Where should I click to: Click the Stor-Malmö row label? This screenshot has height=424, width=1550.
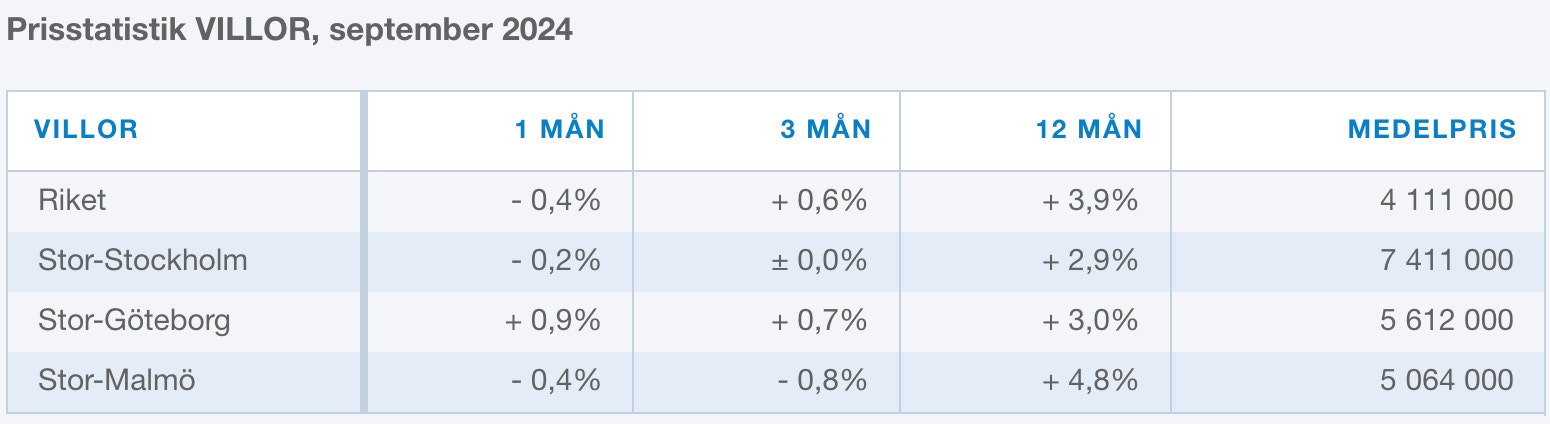pos(117,380)
